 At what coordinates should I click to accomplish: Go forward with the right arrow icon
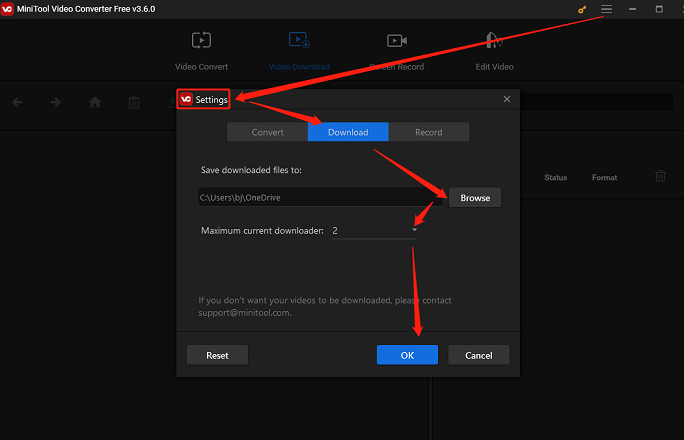click(55, 102)
